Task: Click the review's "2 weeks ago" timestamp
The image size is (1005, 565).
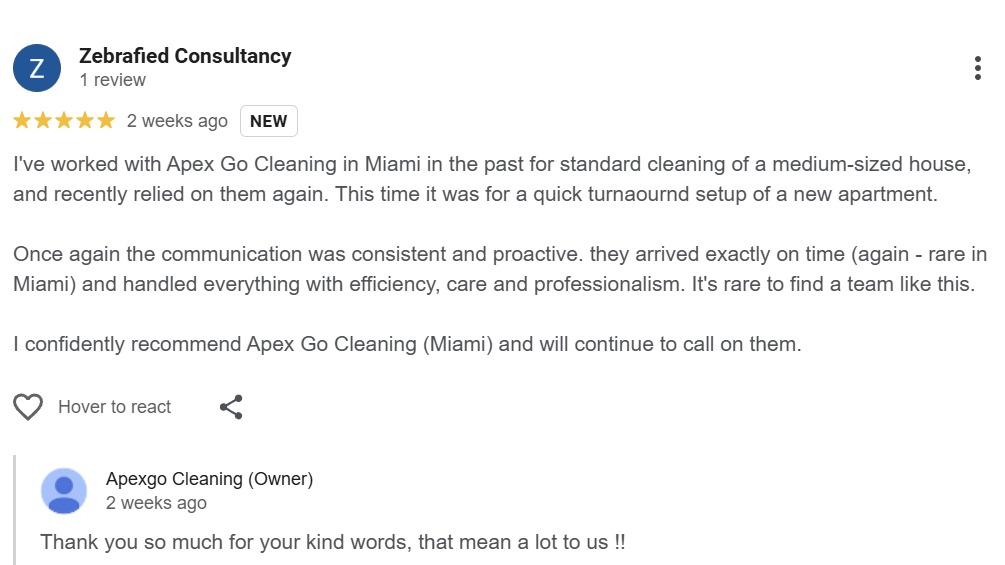Action: [177, 121]
